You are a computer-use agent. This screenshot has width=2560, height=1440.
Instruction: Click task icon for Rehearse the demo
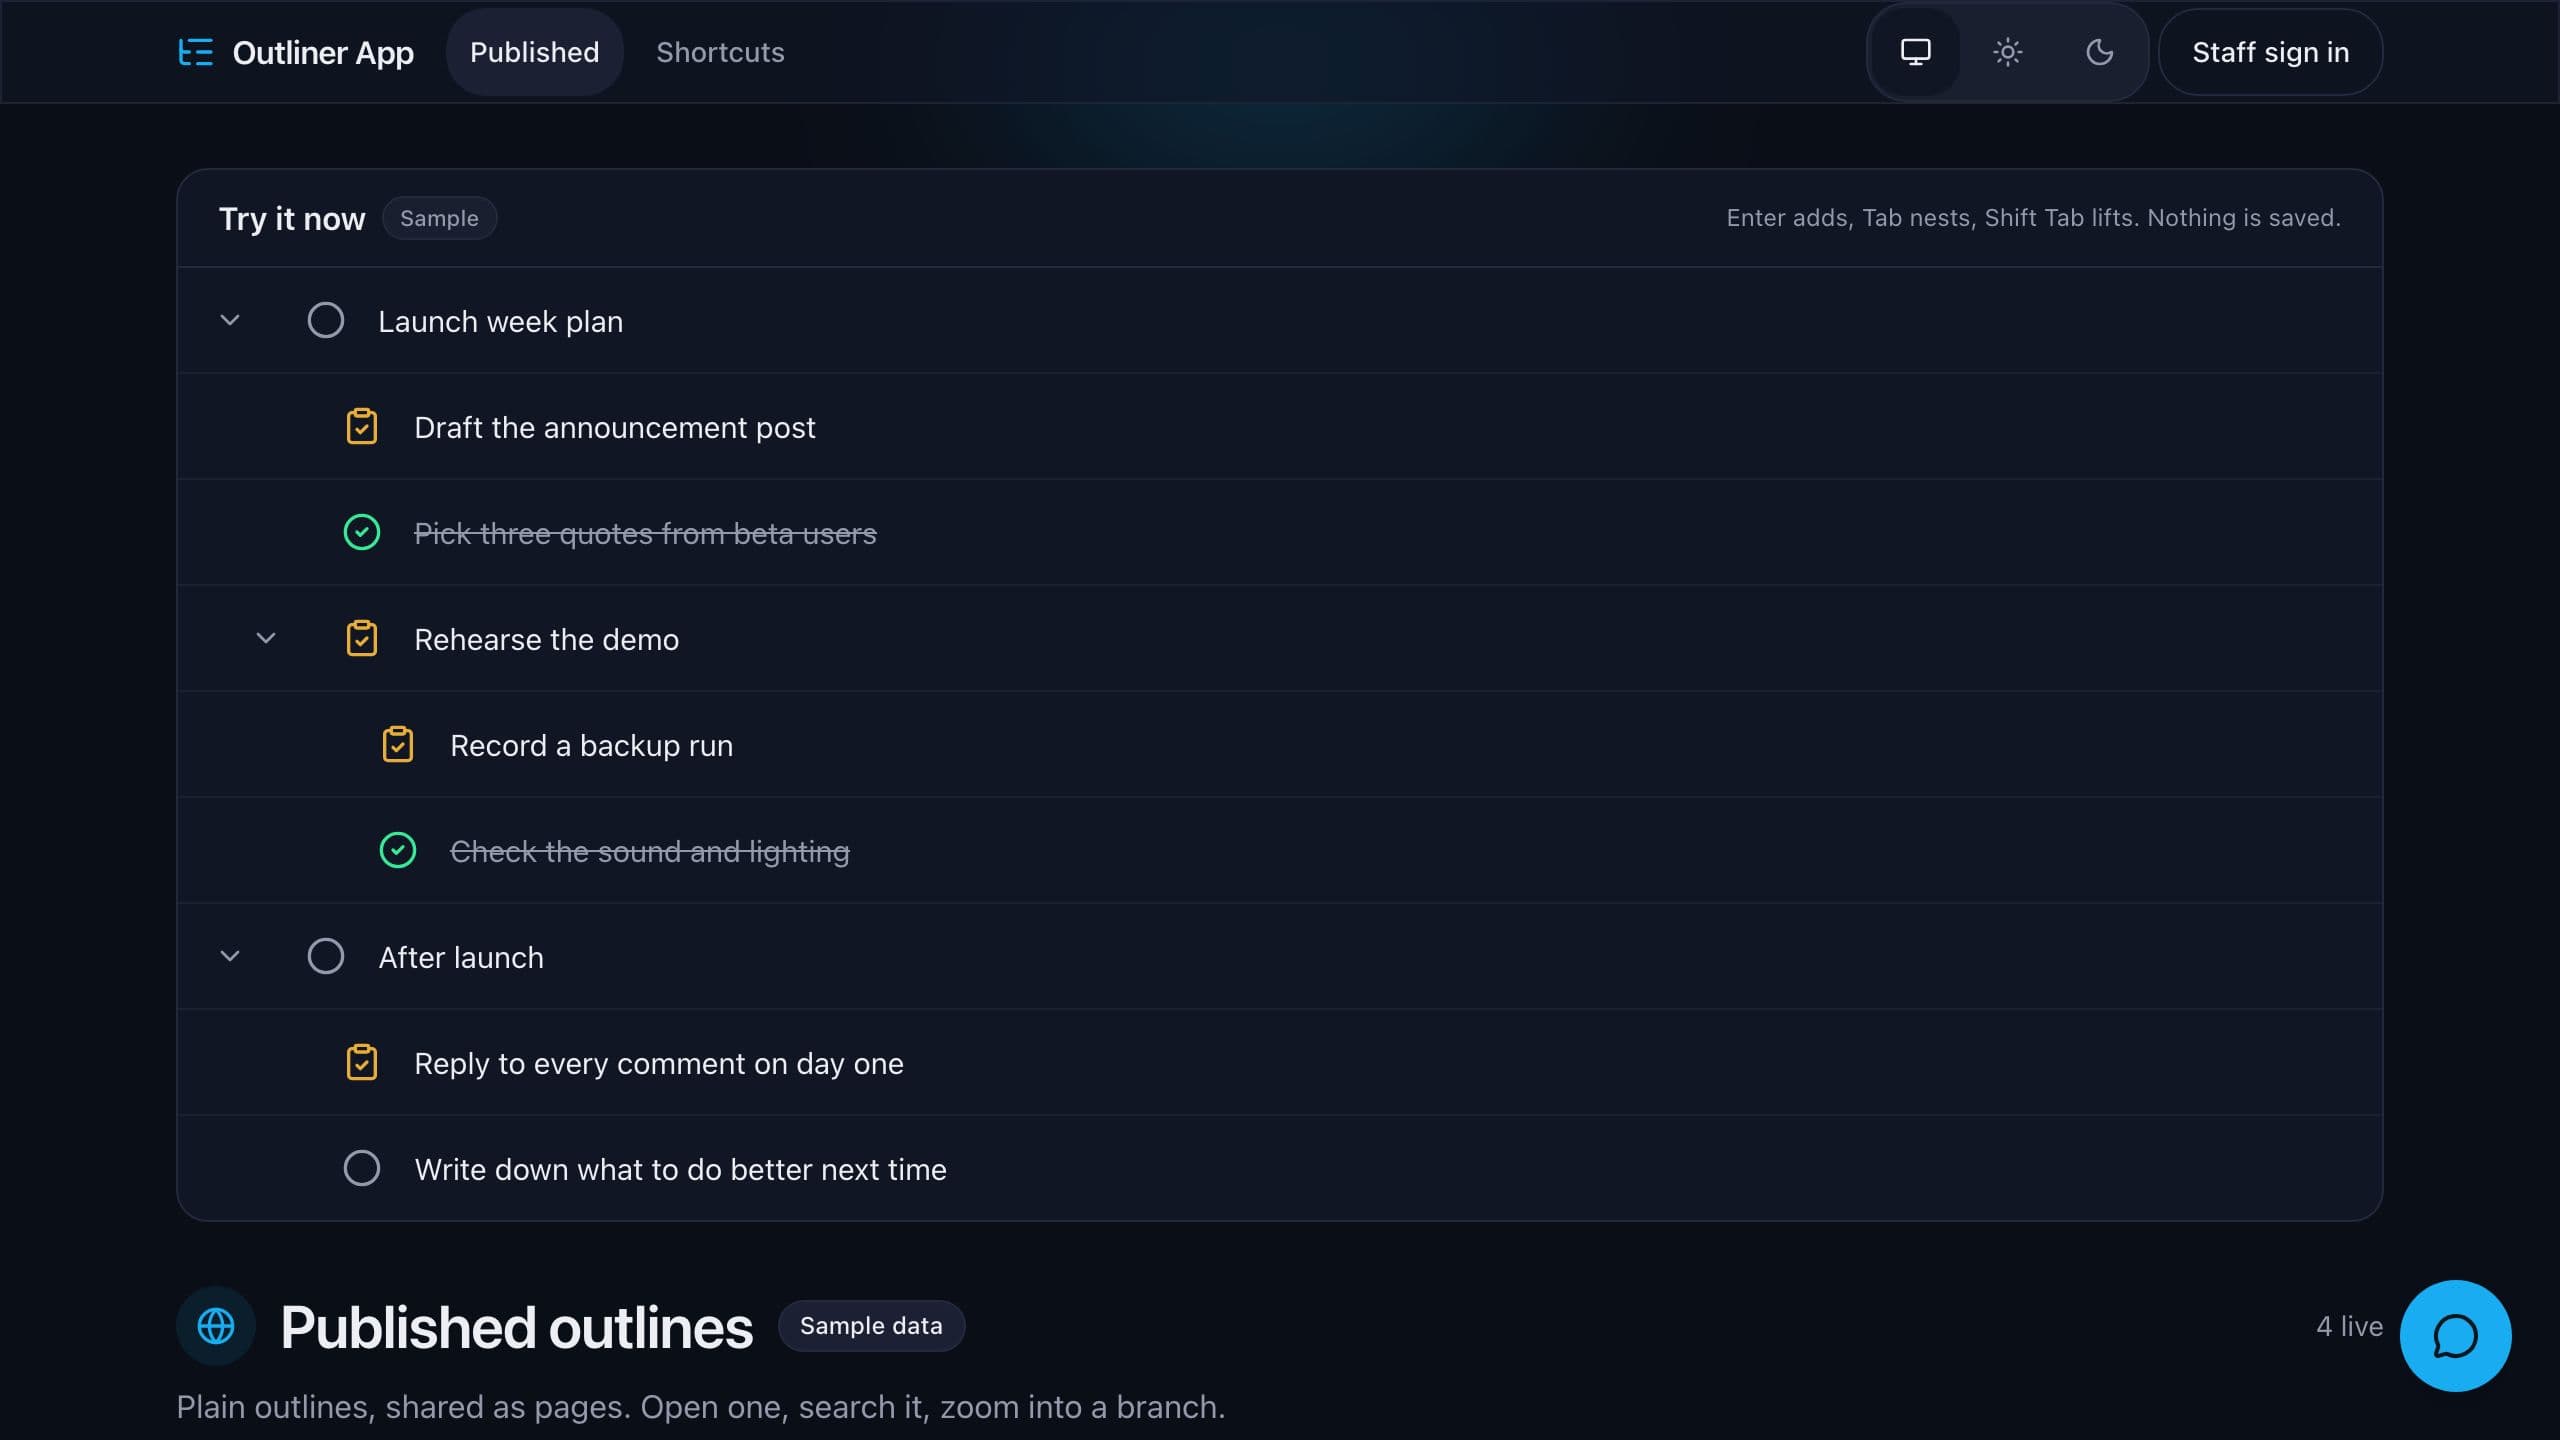362,639
